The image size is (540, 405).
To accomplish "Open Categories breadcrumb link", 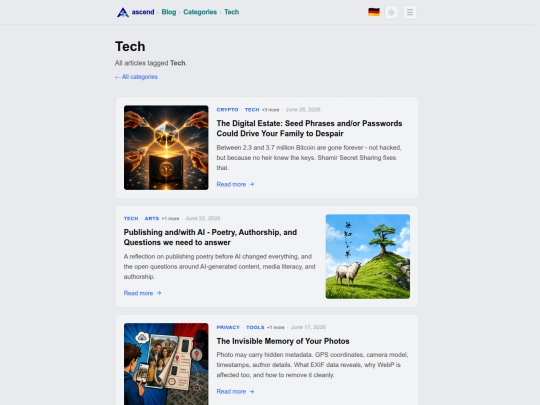I will coord(200,12).
